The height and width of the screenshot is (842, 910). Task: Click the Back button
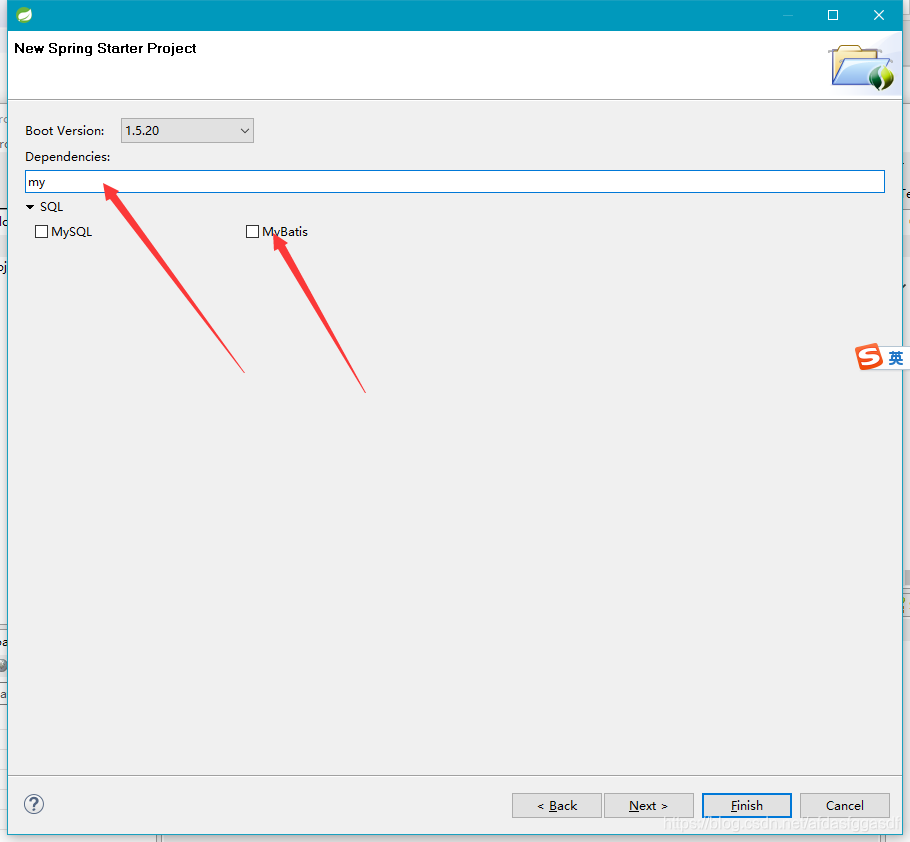(557, 805)
